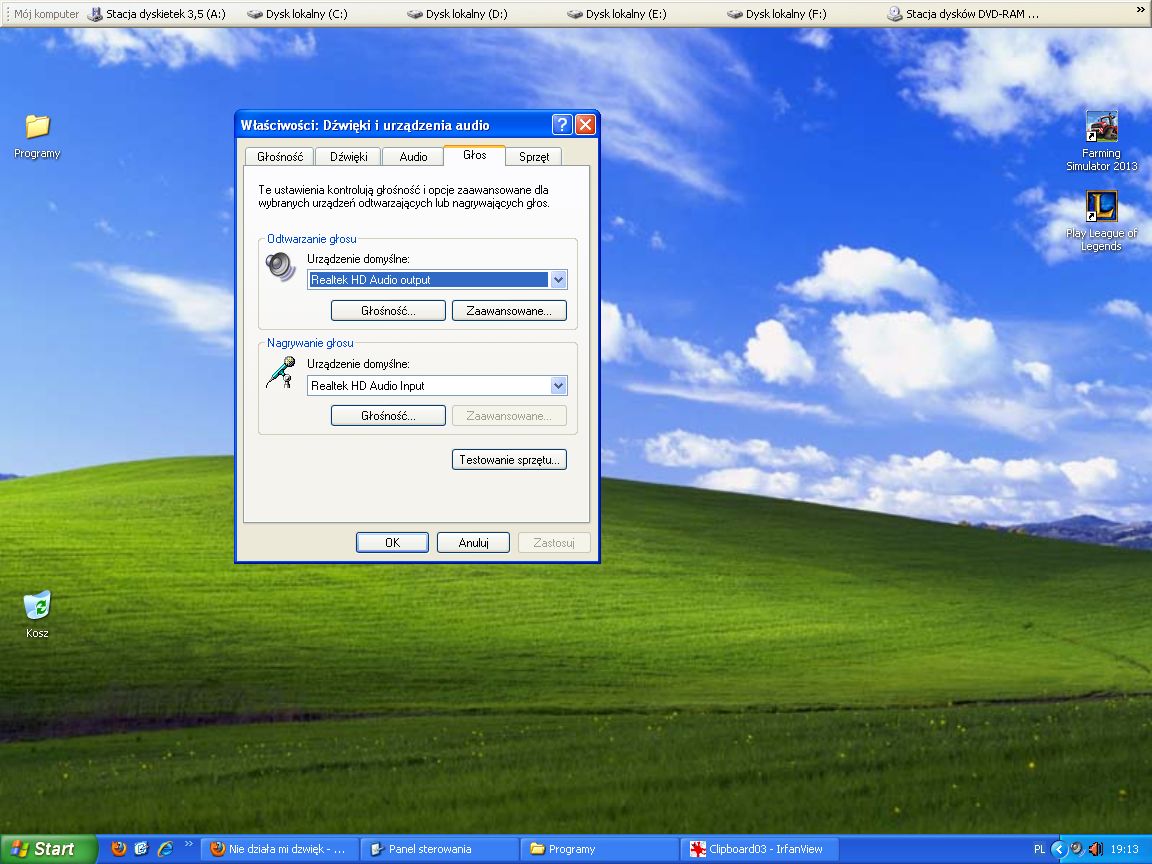Open Stacja dysków DVD-RAM drive

[963, 14]
